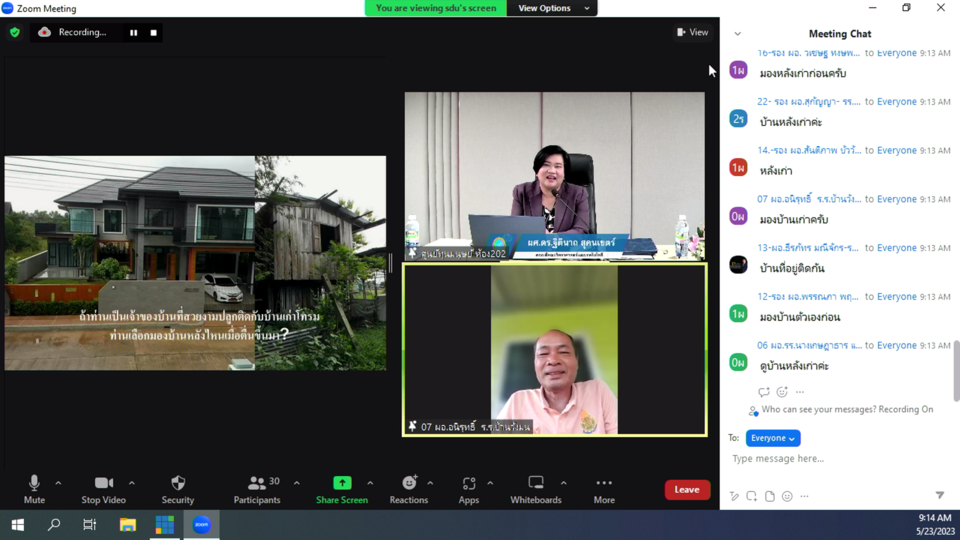Open Whiteboards
The width and height of the screenshot is (960, 540).
coord(536,489)
